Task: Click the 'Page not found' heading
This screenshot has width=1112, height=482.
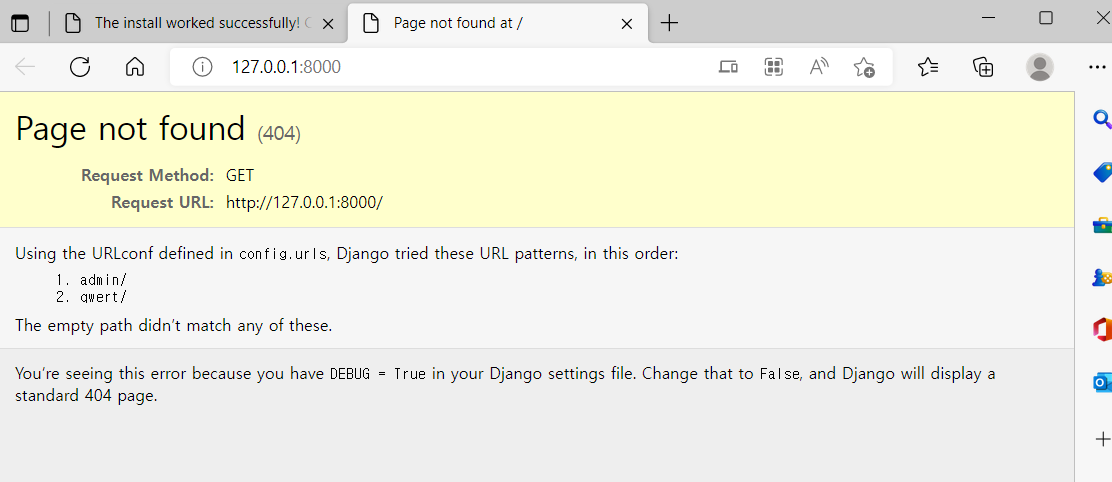Action: tap(130, 129)
